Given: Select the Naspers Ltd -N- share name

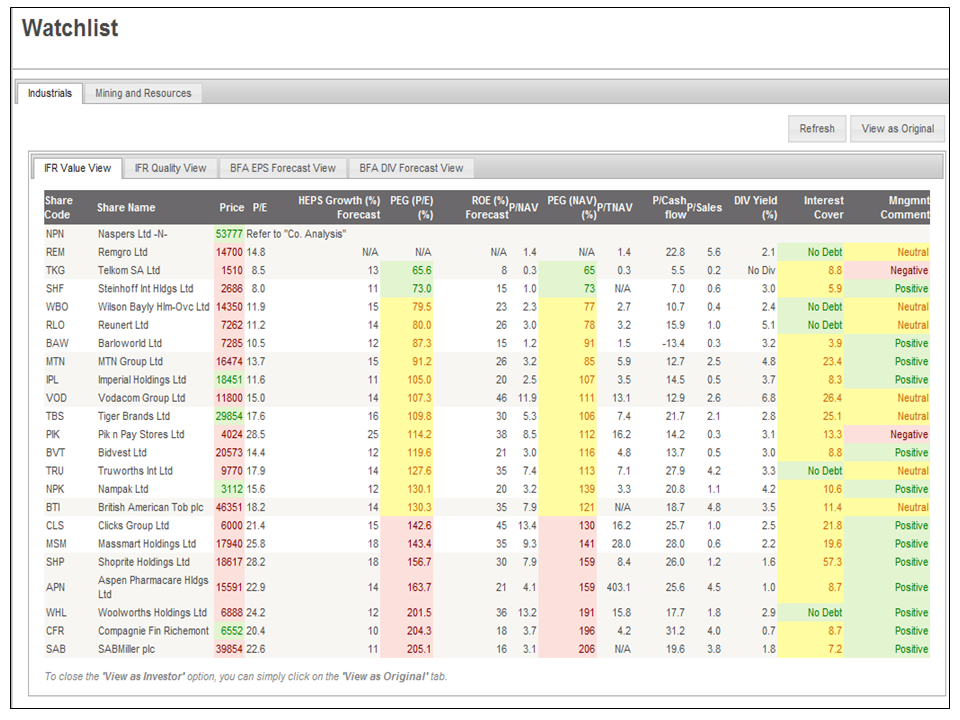Looking at the screenshot, I should [x=132, y=234].
